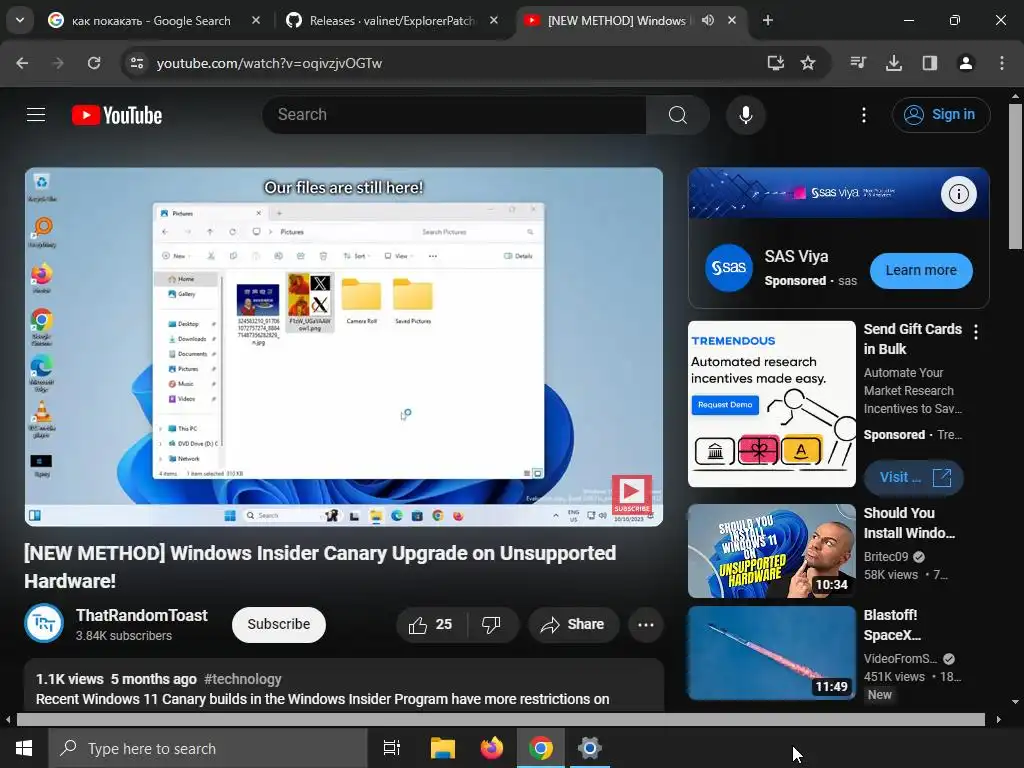Click the Sign in button
Viewport: 1024px width, 768px height.
tap(940, 115)
